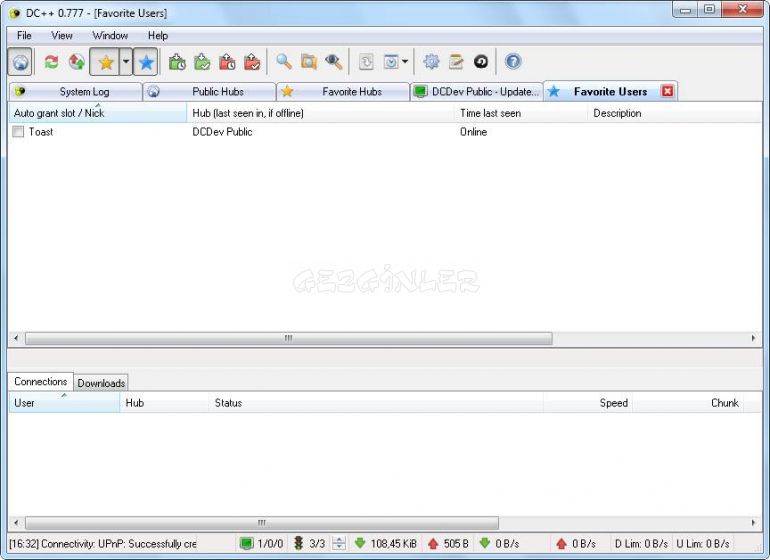Switch to the DCDev Public hub tab

click(x=476, y=91)
